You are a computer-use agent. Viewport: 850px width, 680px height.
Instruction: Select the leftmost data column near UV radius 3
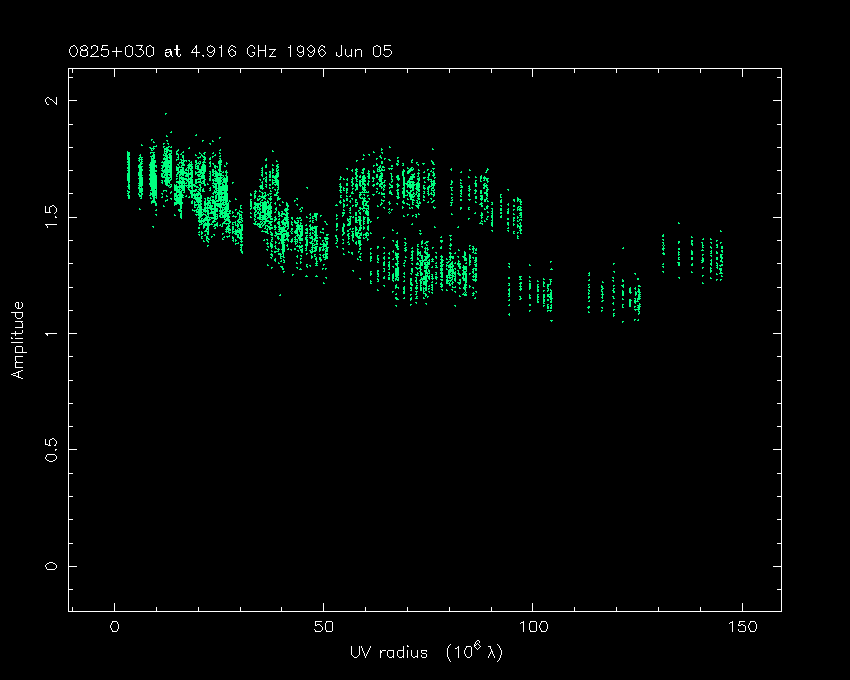[128, 174]
